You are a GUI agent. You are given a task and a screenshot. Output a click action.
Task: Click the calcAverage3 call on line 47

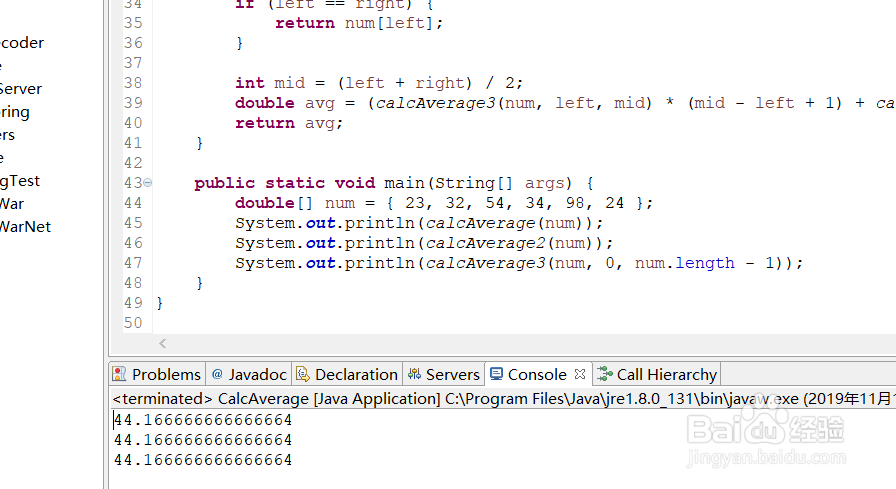pos(485,263)
